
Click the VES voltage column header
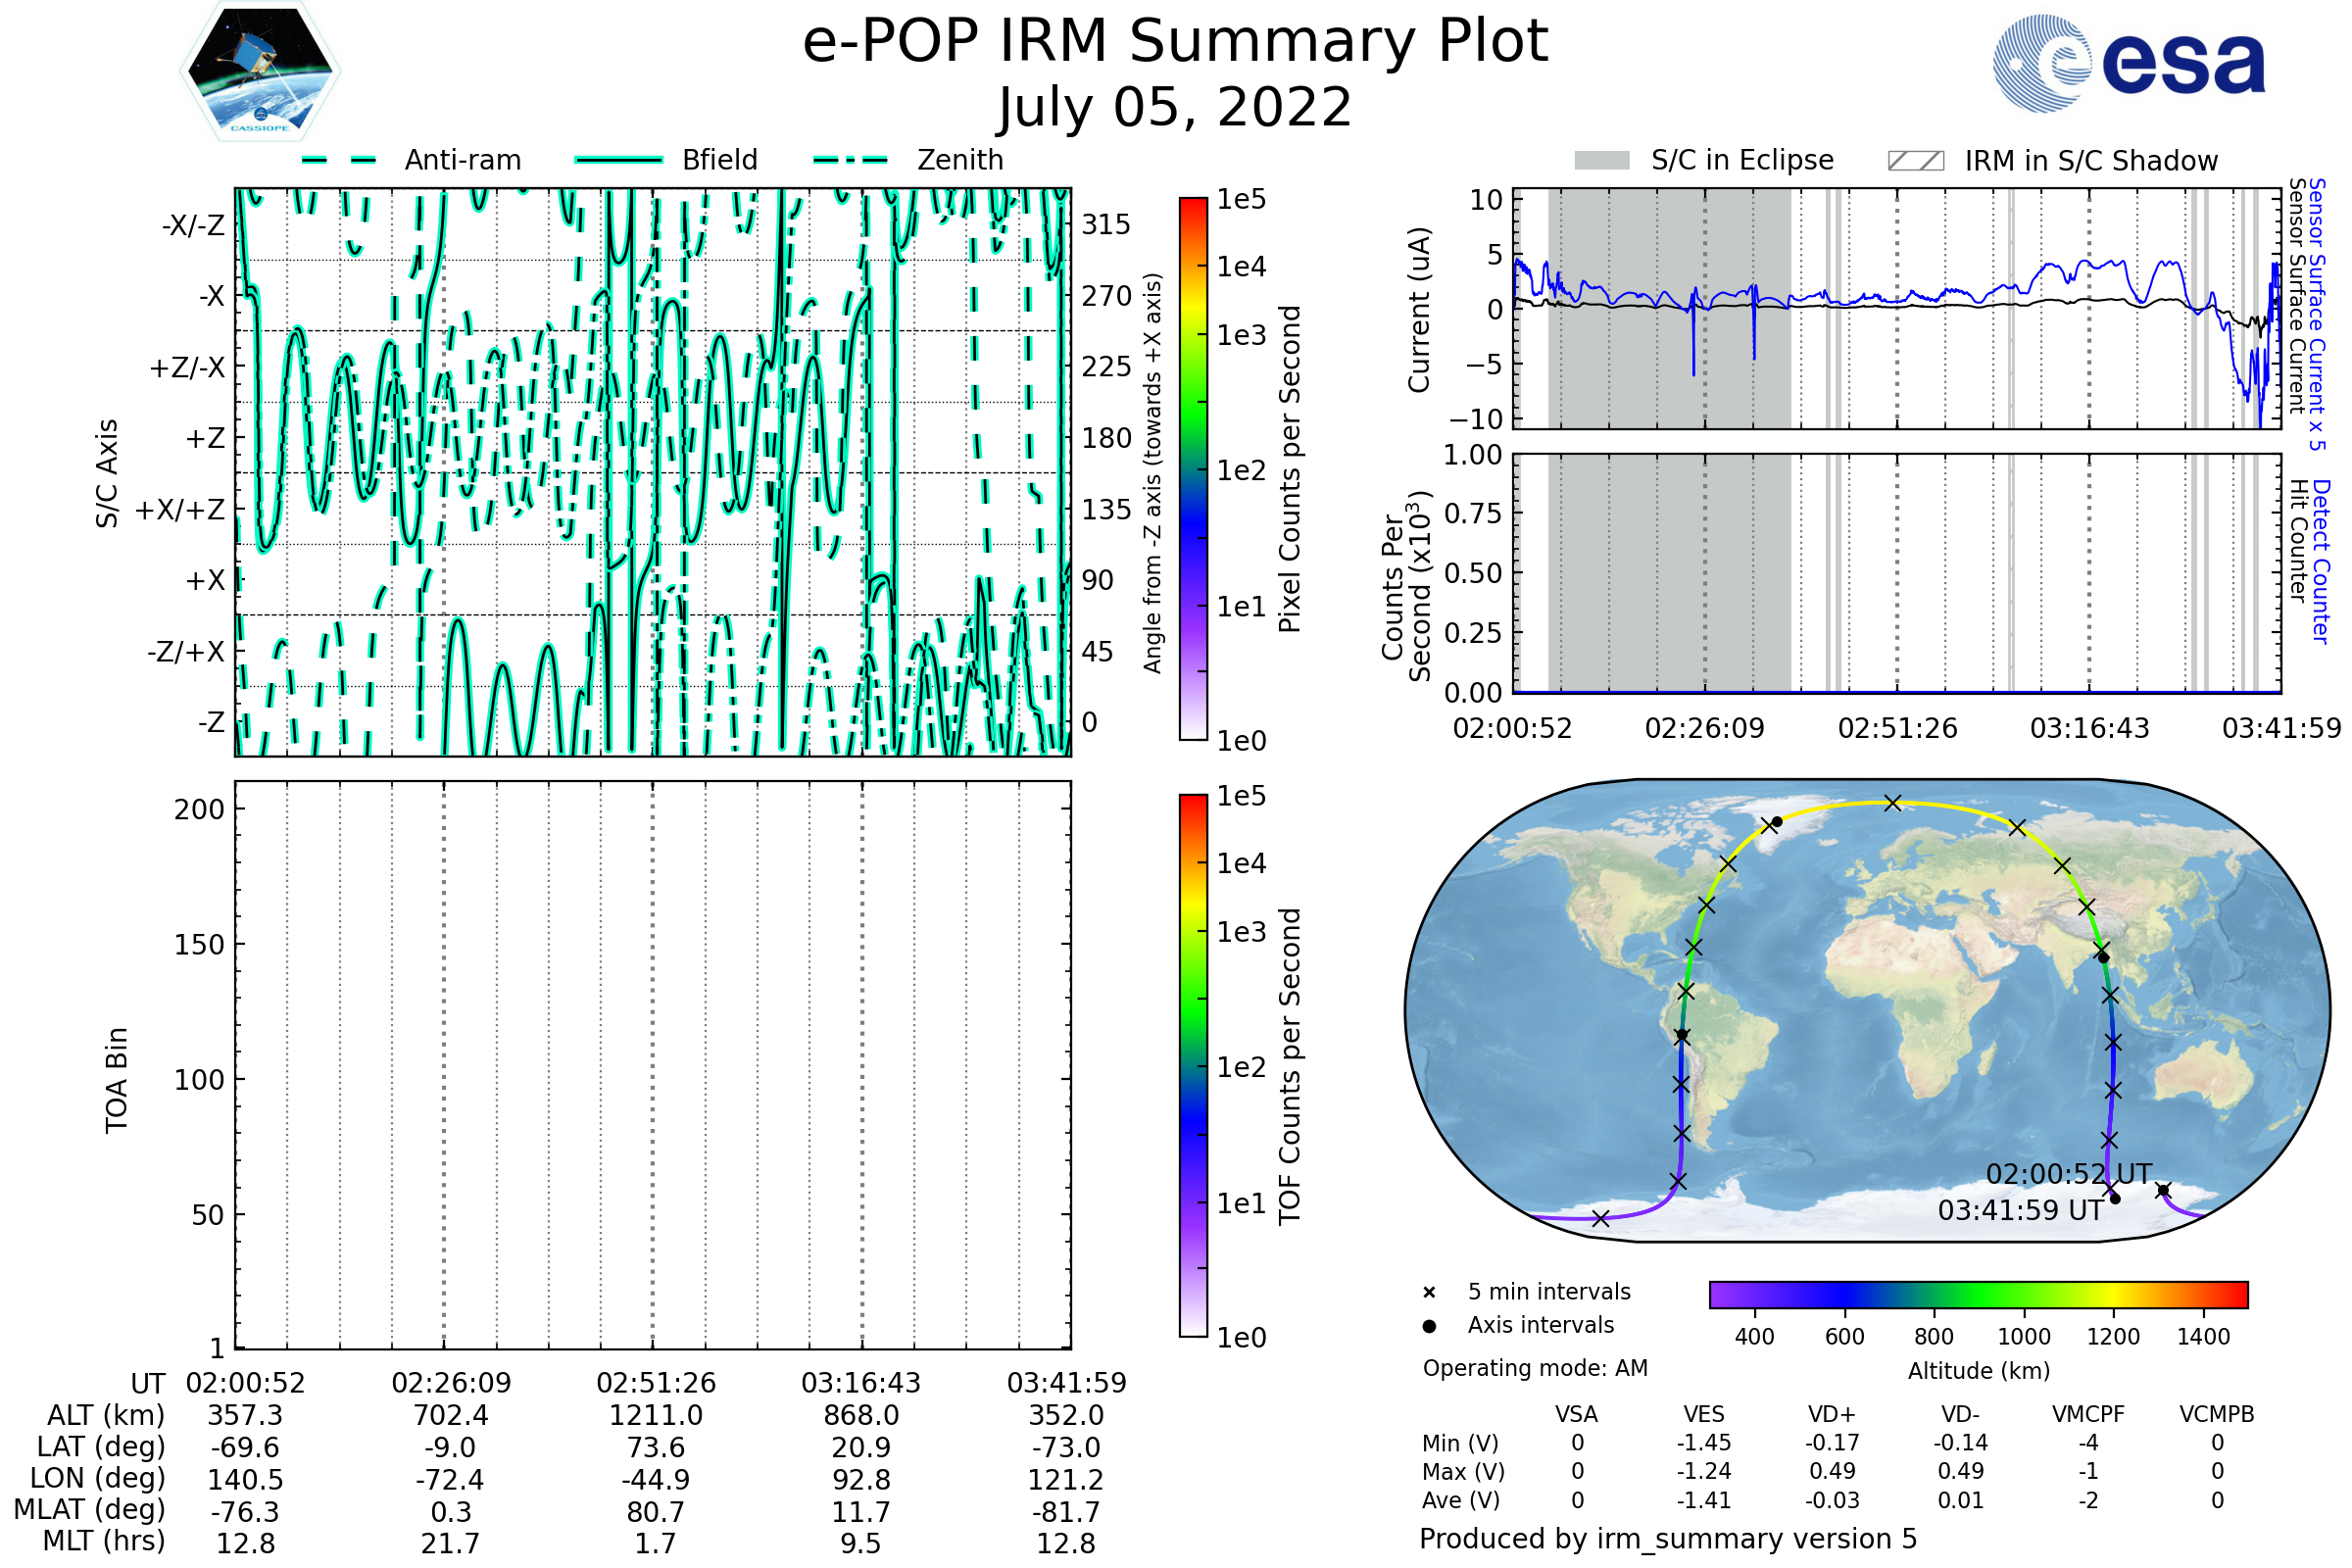[x=1704, y=1414]
